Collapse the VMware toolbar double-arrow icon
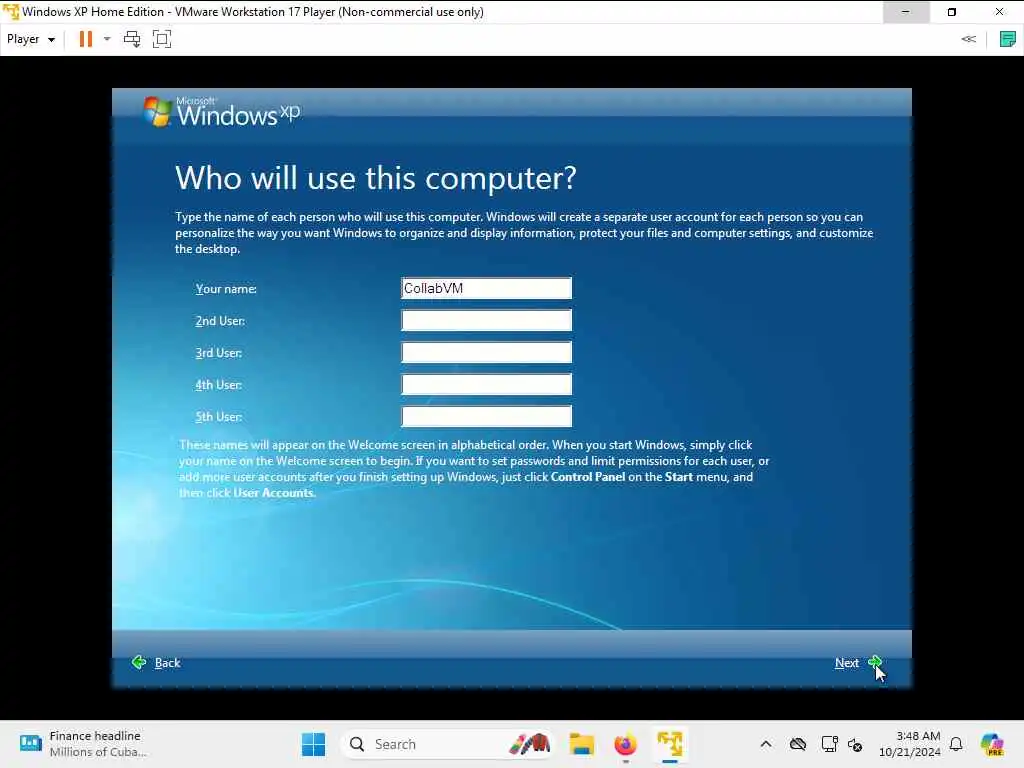Screen dimensions: 1024x768 [x=968, y=39]
